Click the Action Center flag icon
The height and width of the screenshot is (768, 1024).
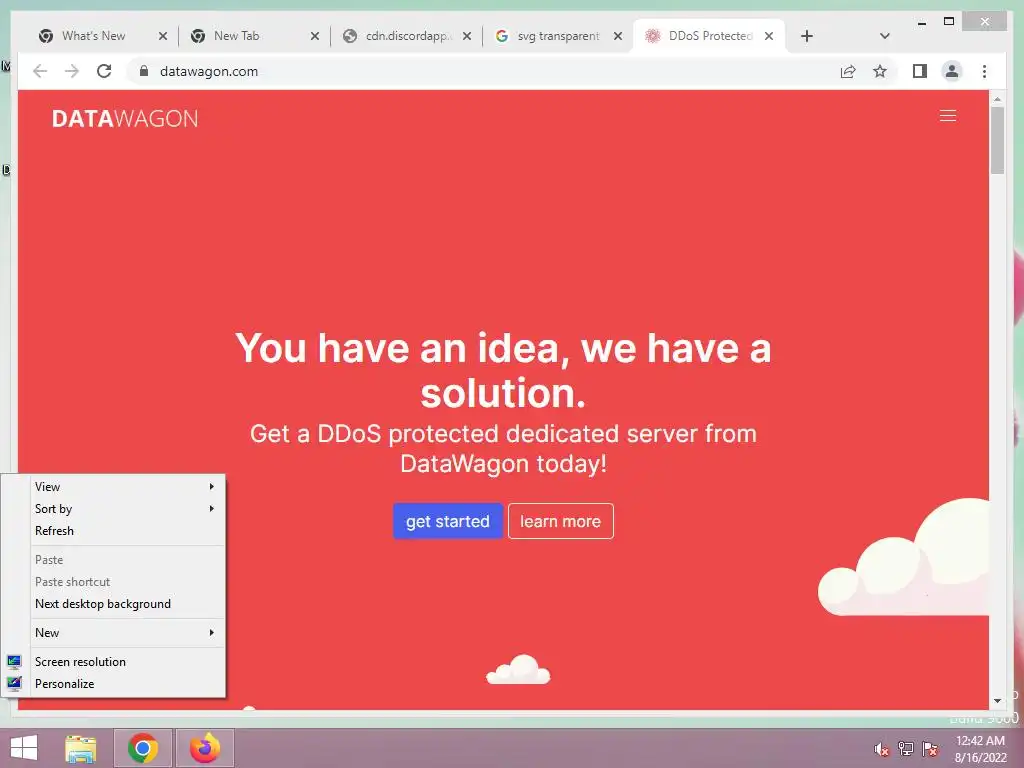click(x=930, y=749)
